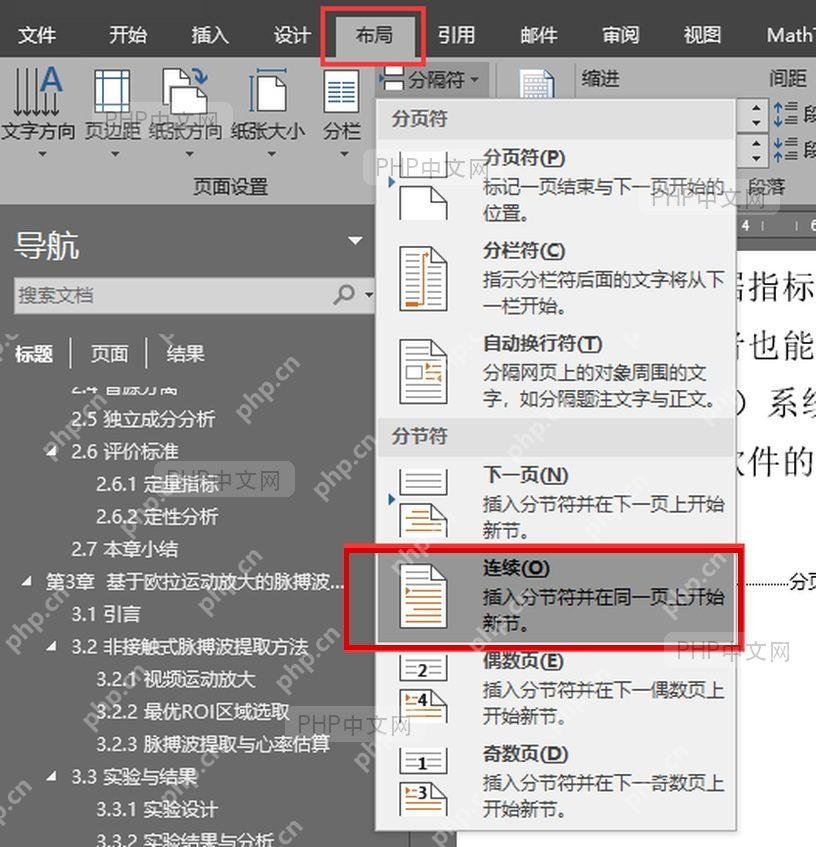Switch to the 邮件 Mailings tab

coord(538,35)
